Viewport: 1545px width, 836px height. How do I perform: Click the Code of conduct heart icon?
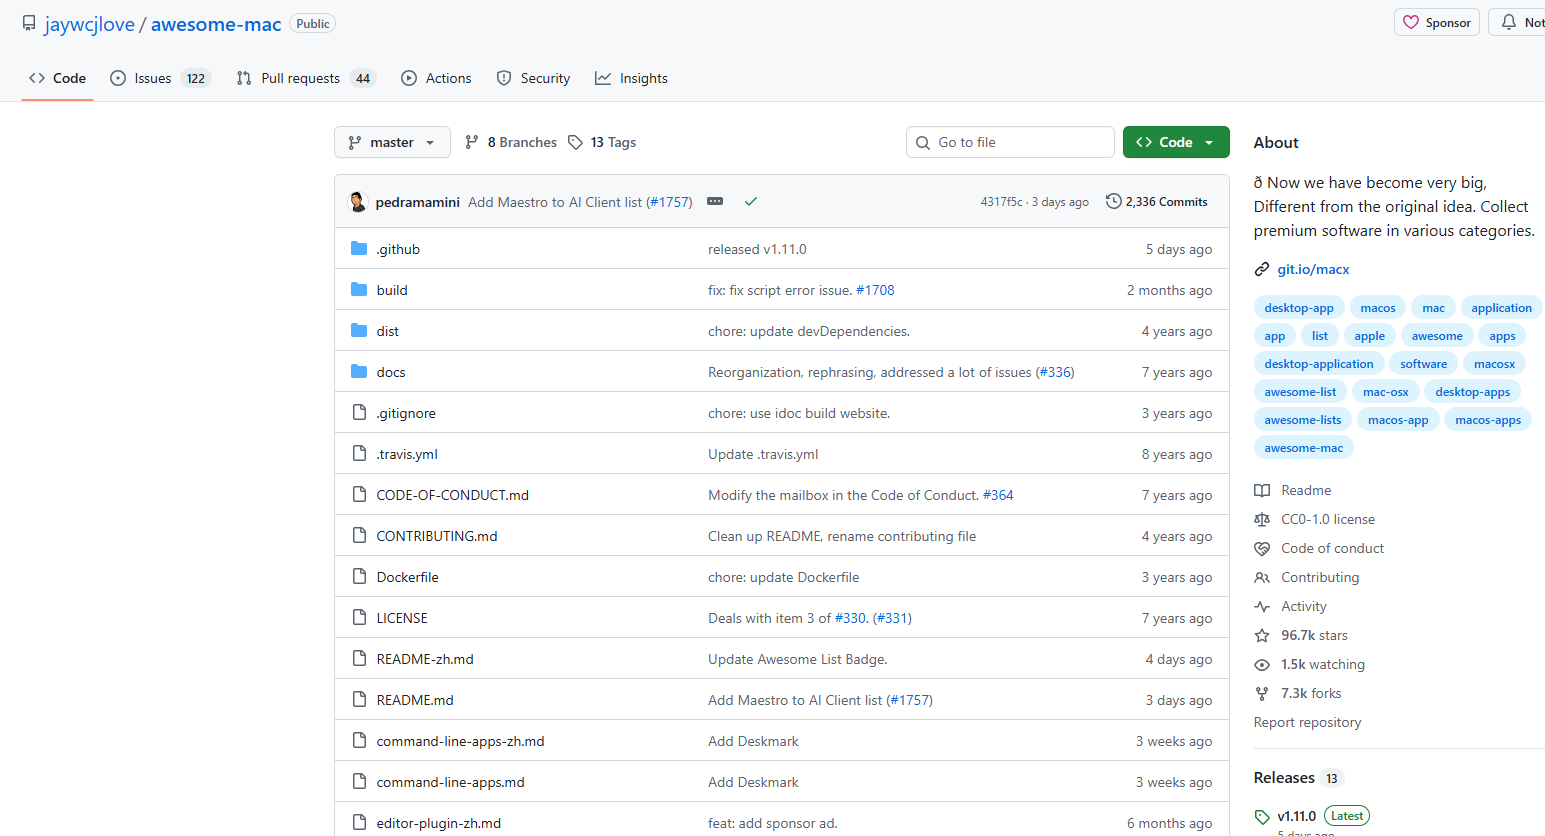[x=1262, y=548]
